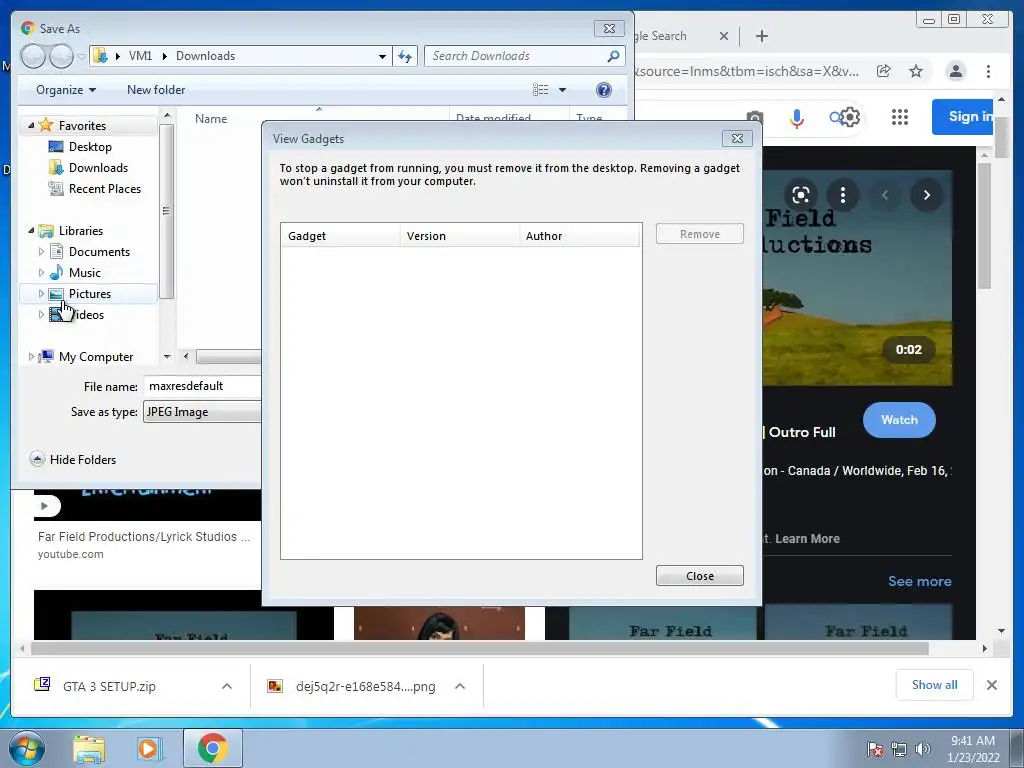Expand the My Computer node

click(31, 357)
